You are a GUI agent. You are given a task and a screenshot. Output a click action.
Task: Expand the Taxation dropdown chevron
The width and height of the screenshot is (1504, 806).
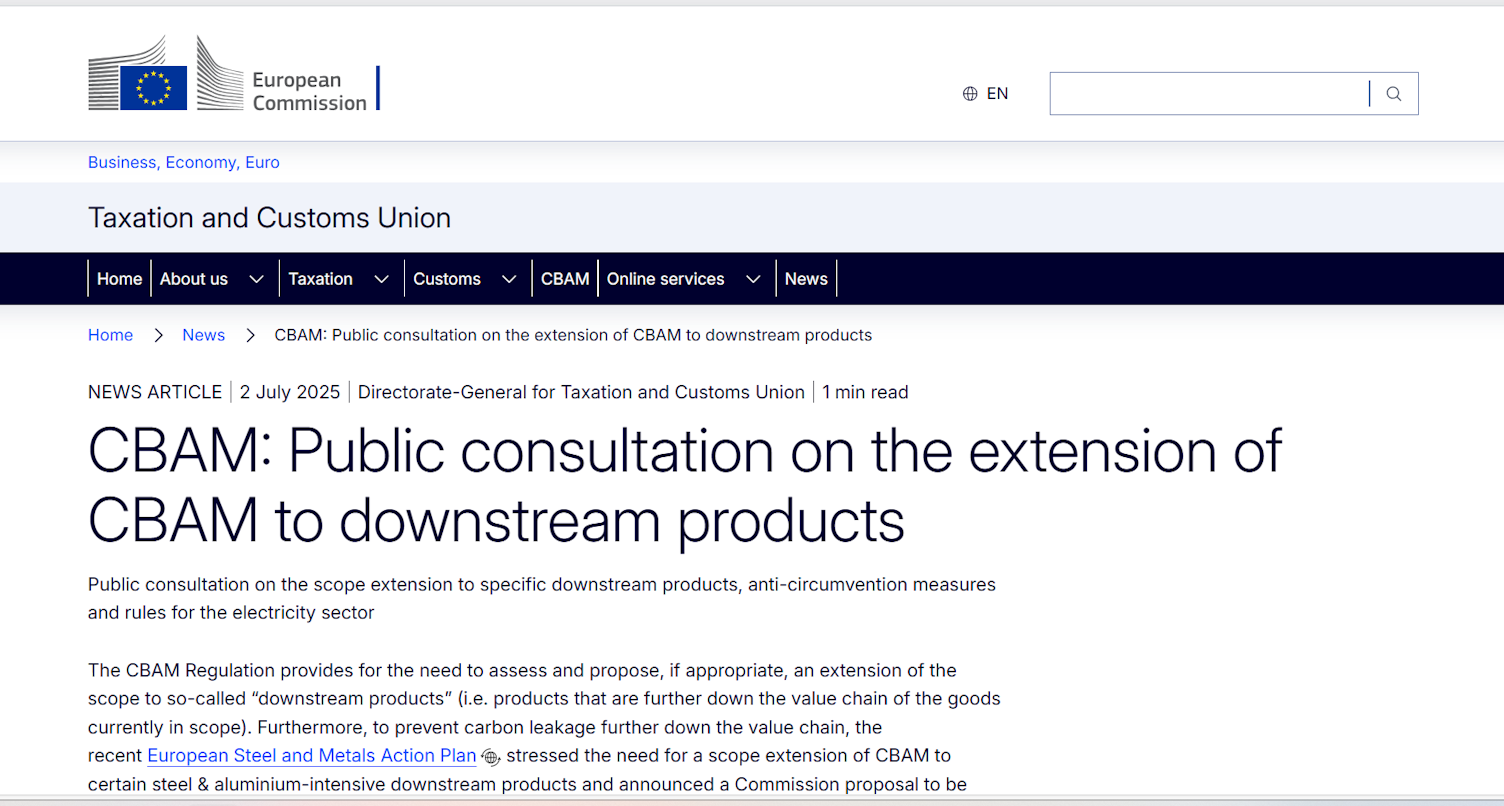point(381,279)
